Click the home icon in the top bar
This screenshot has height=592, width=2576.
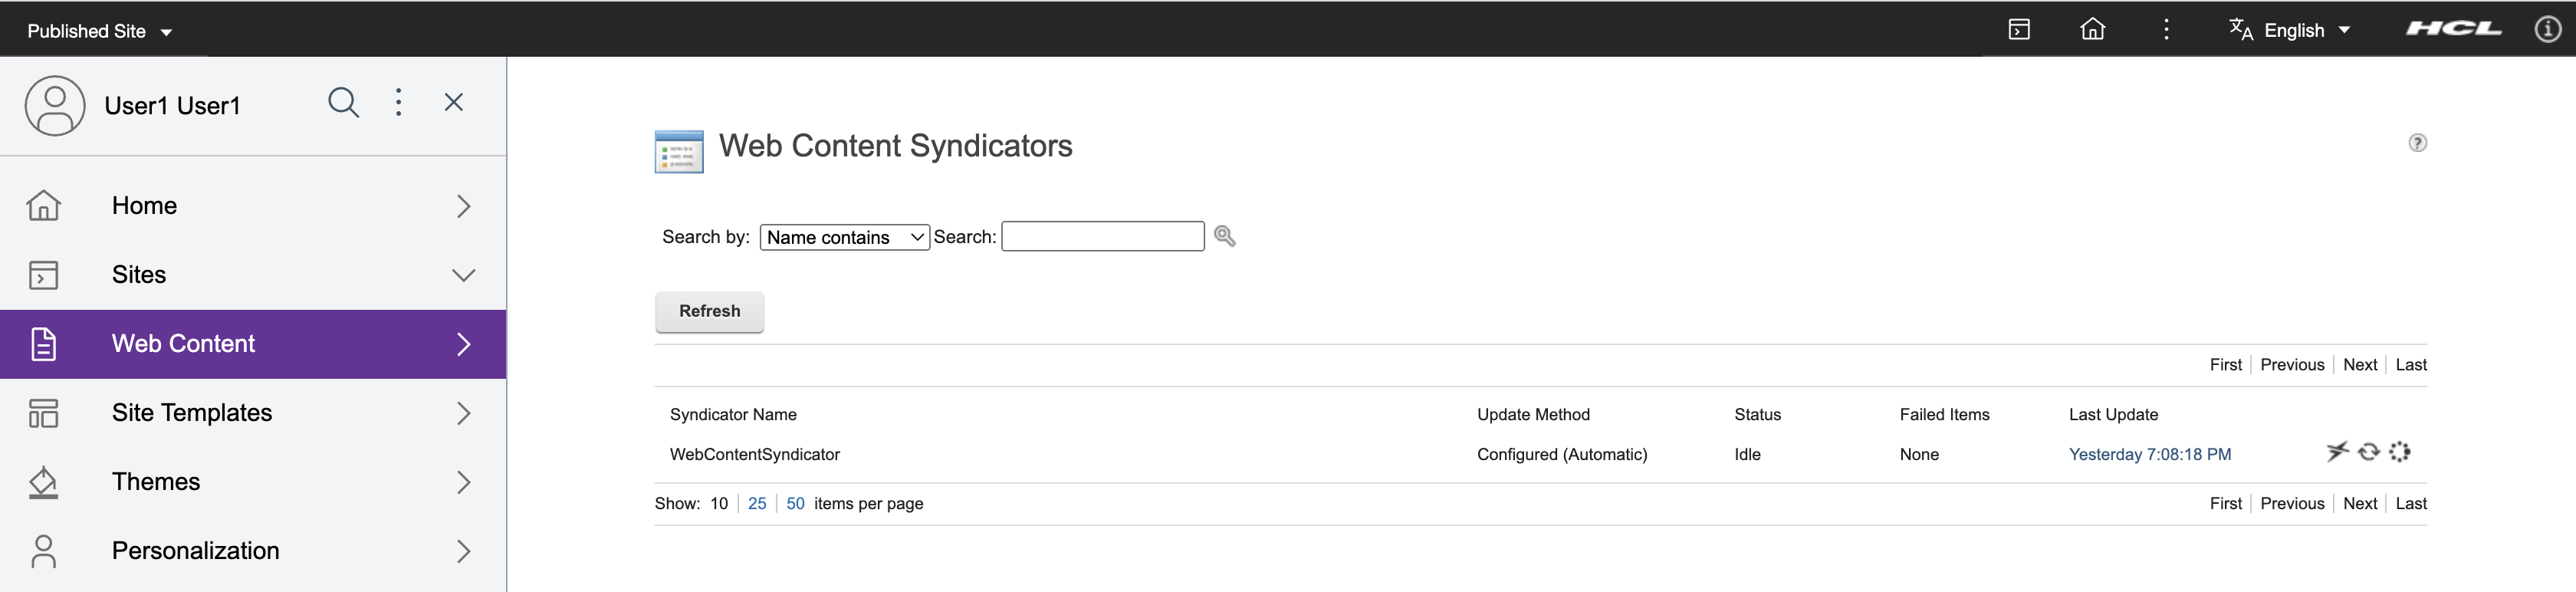tap(2093, 29)
